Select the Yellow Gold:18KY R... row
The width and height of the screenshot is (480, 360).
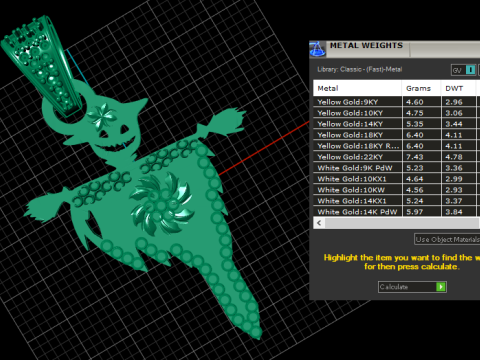tap(397, 146)
